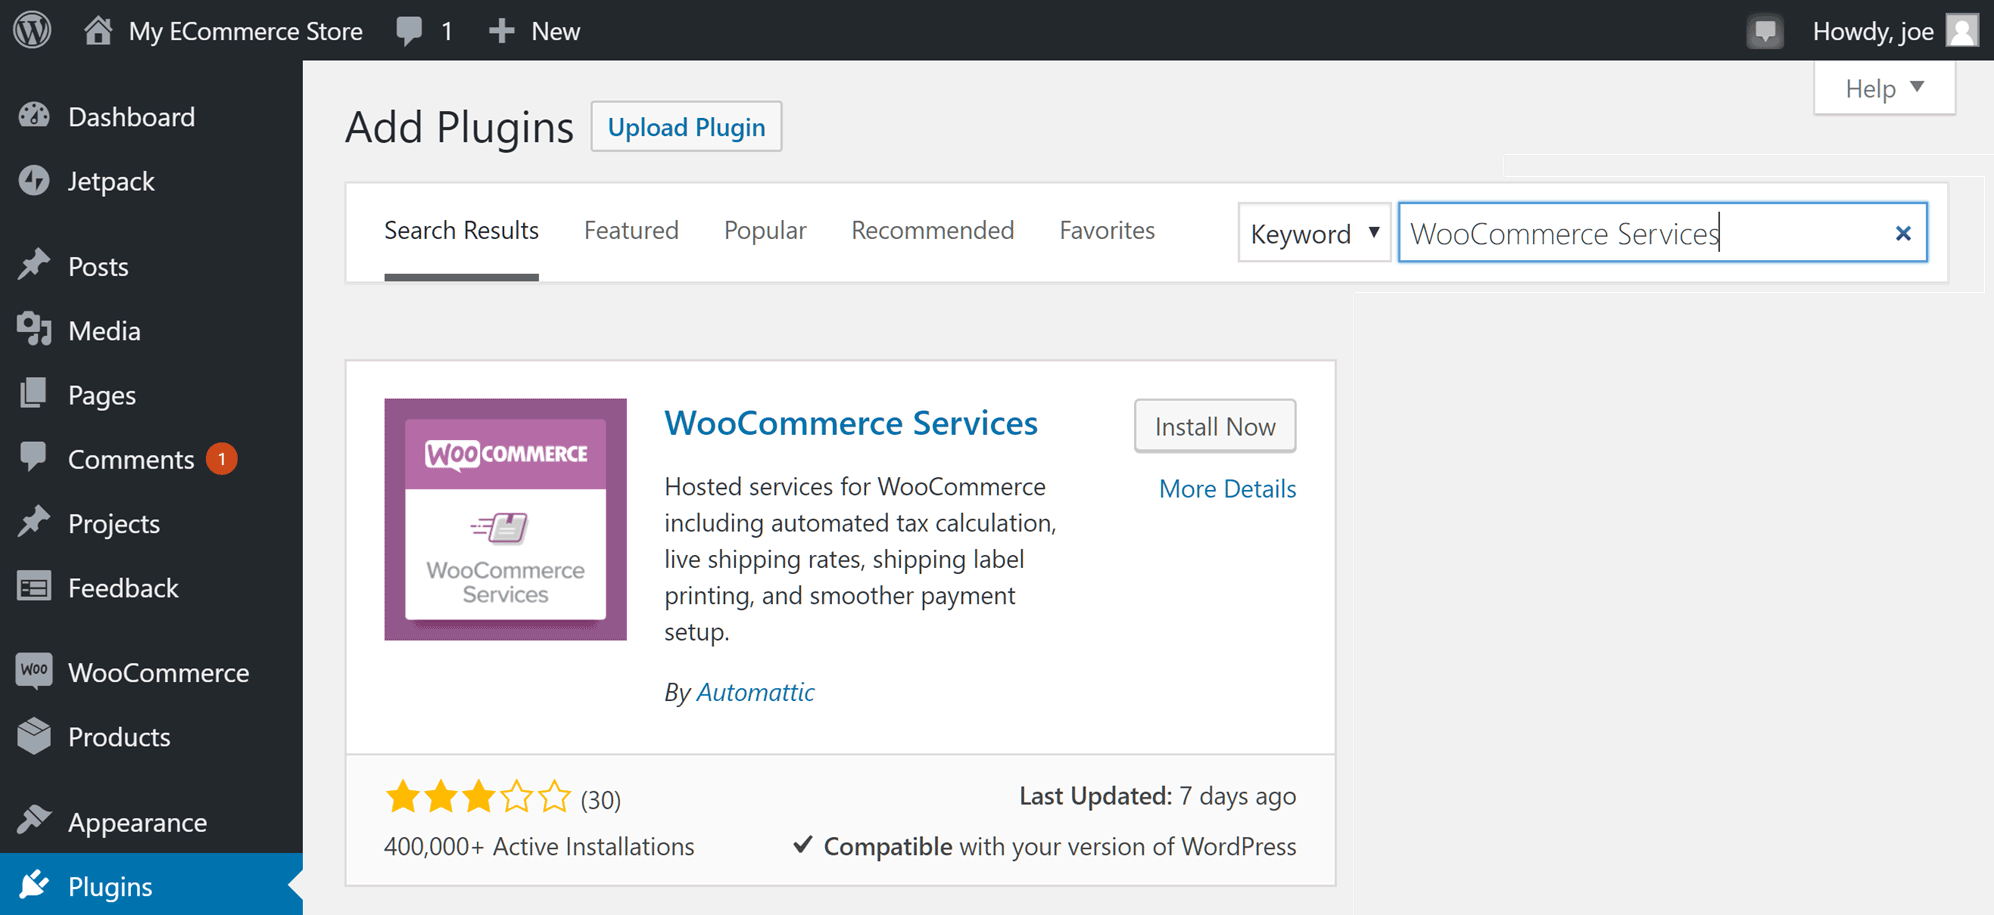Click the WordPress logo icon

(x=32, y=30)
